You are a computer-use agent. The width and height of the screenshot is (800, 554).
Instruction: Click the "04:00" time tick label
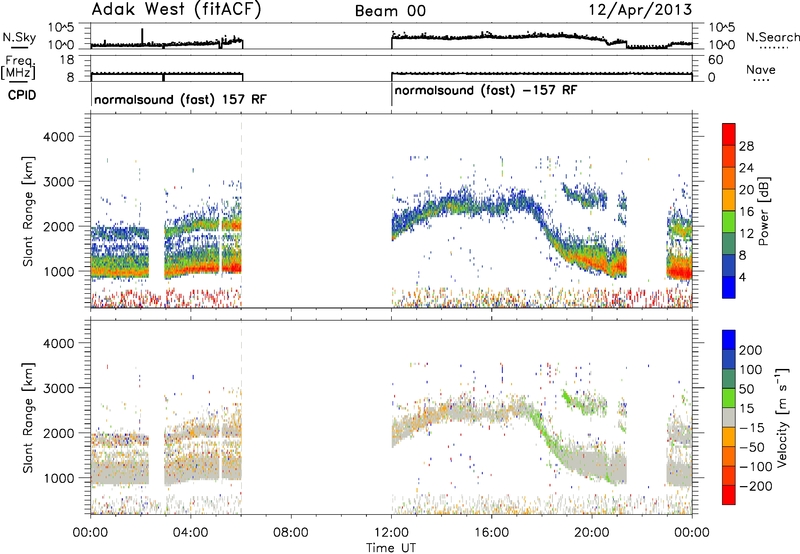[190, 533]
